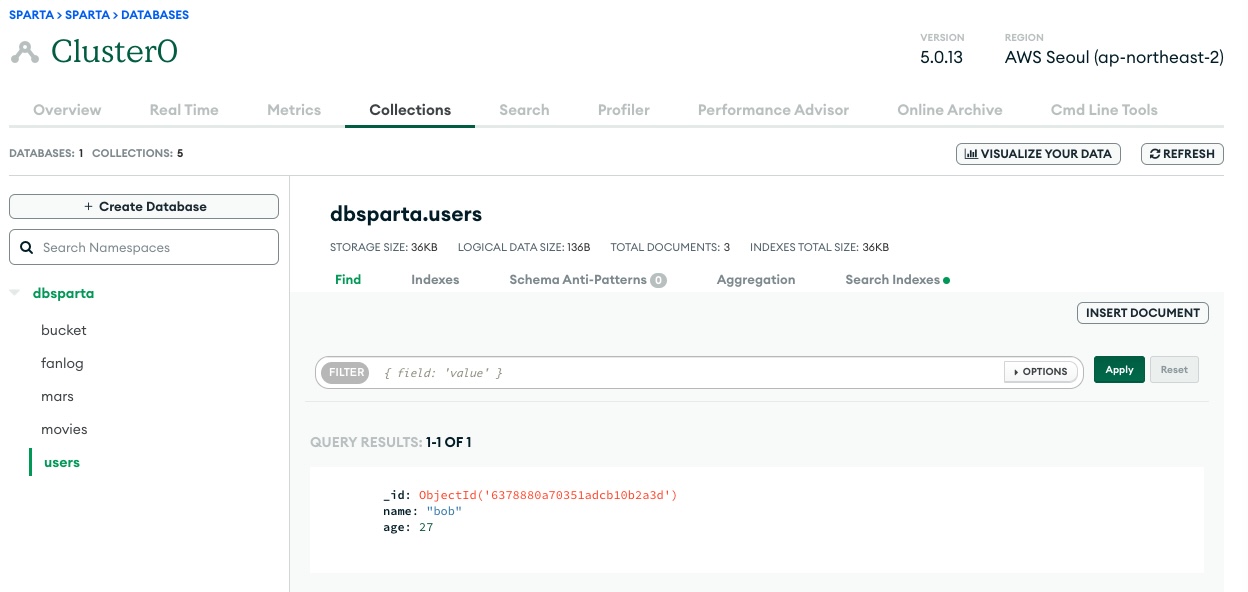Reset the query filter
This screenshot has width=1248, height=592.
(x=1174, y=370)
